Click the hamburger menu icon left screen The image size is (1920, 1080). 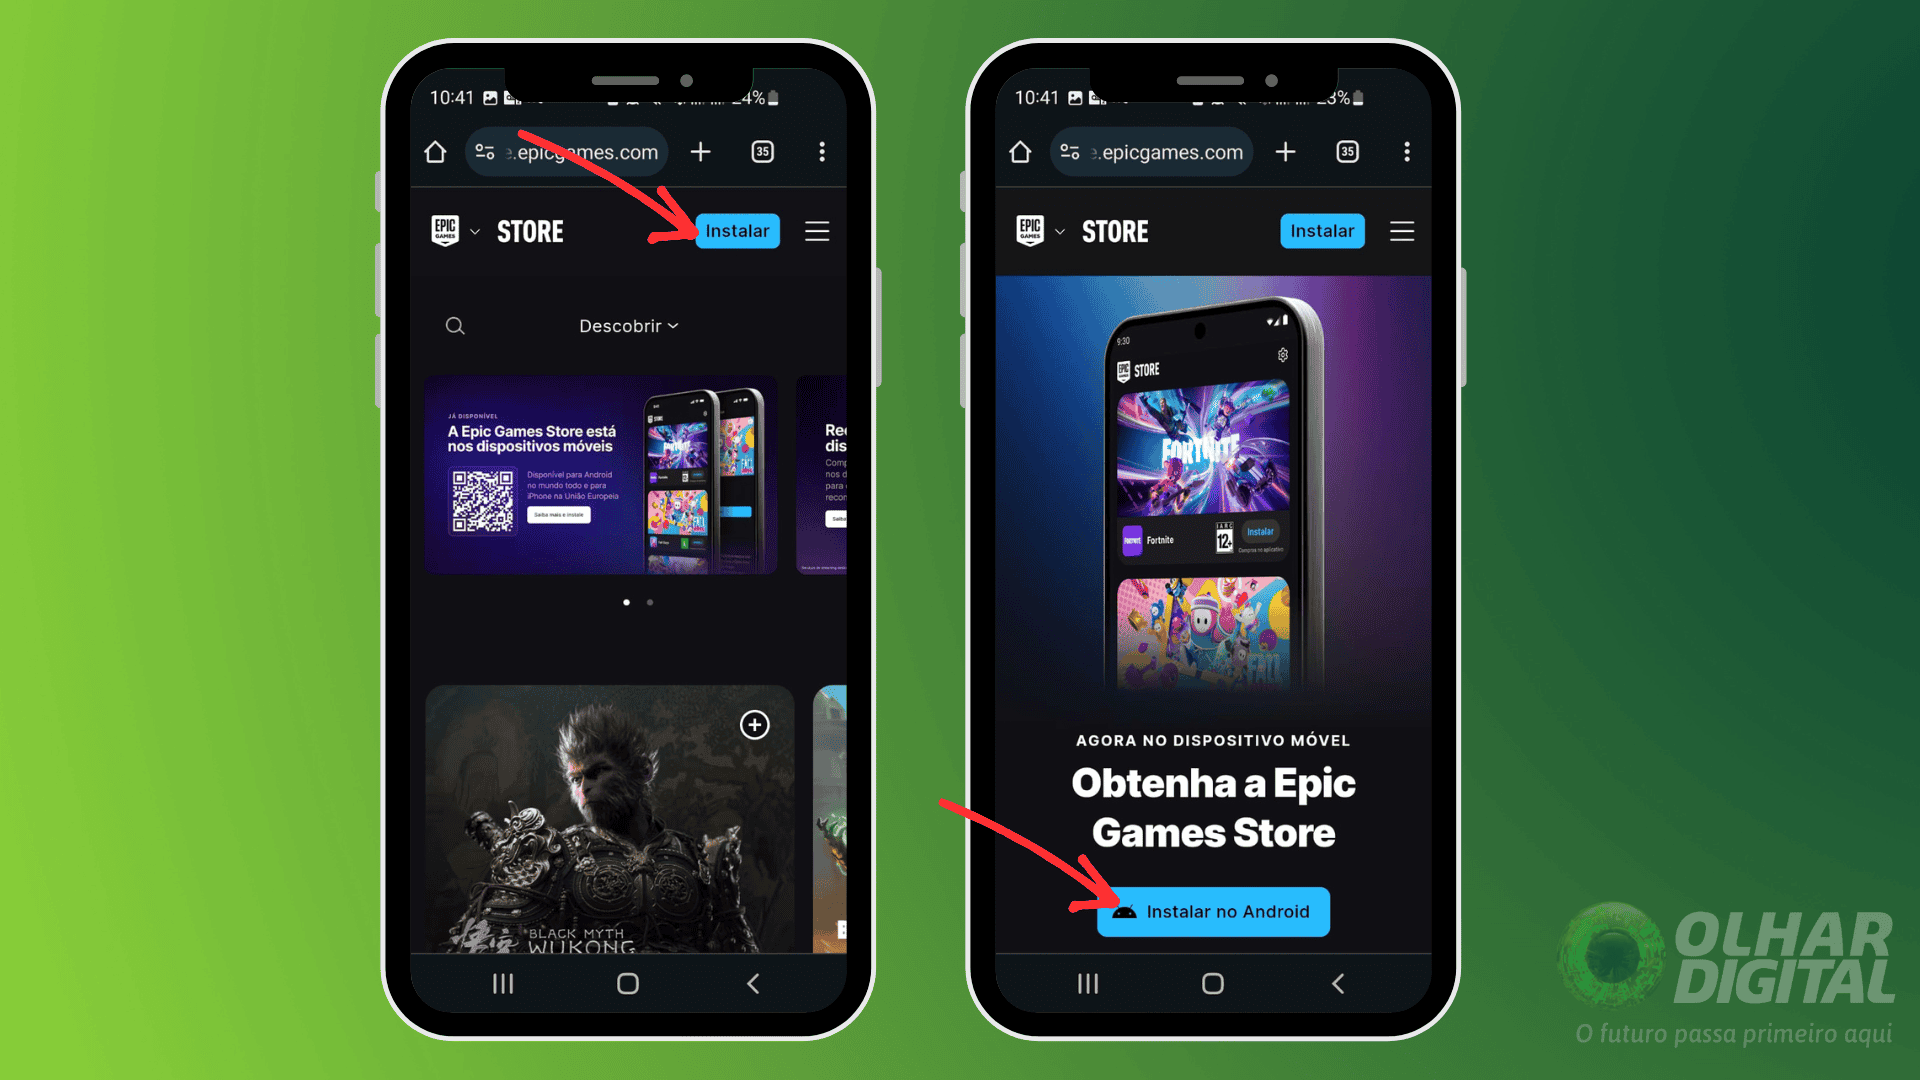click(818, 231)
